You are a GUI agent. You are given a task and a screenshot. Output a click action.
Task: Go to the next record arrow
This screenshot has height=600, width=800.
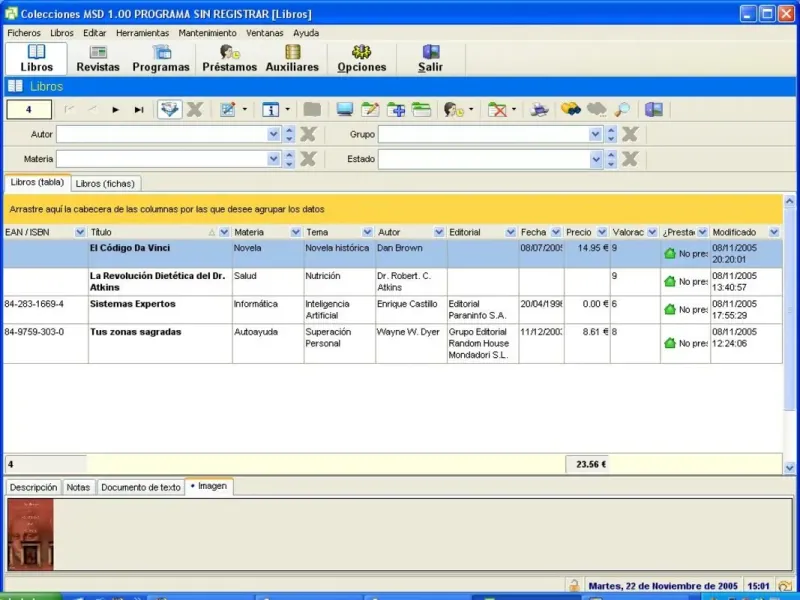click(116, 110)
